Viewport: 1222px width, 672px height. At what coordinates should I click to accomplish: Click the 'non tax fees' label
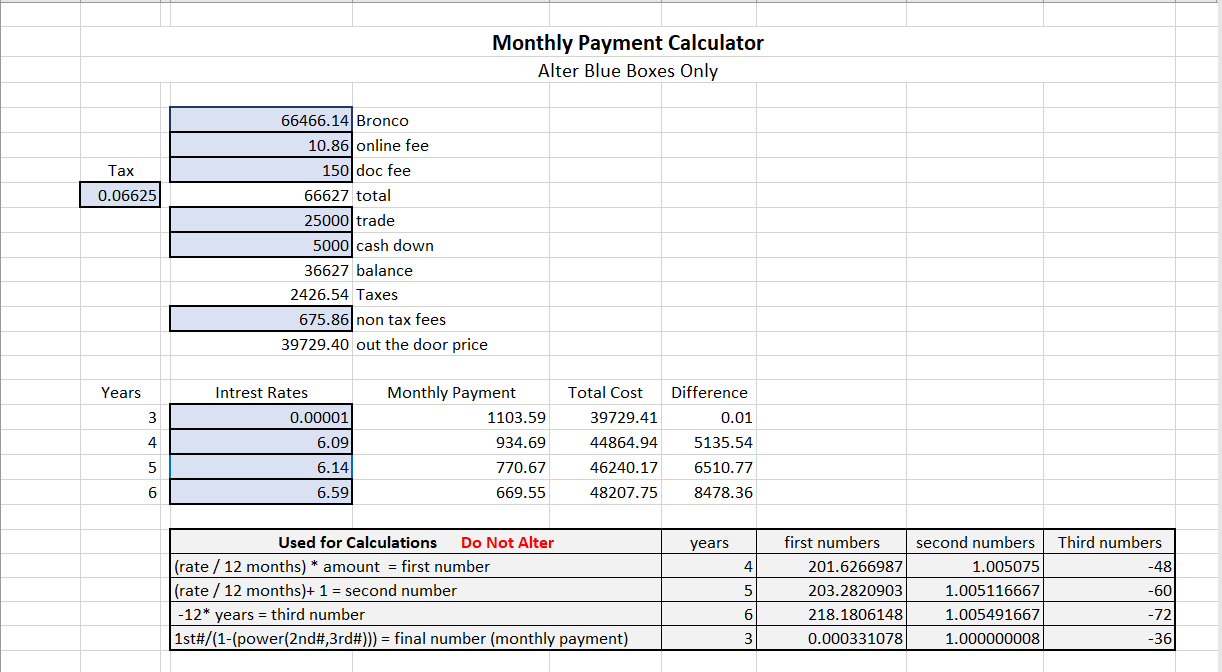point(401,320)
